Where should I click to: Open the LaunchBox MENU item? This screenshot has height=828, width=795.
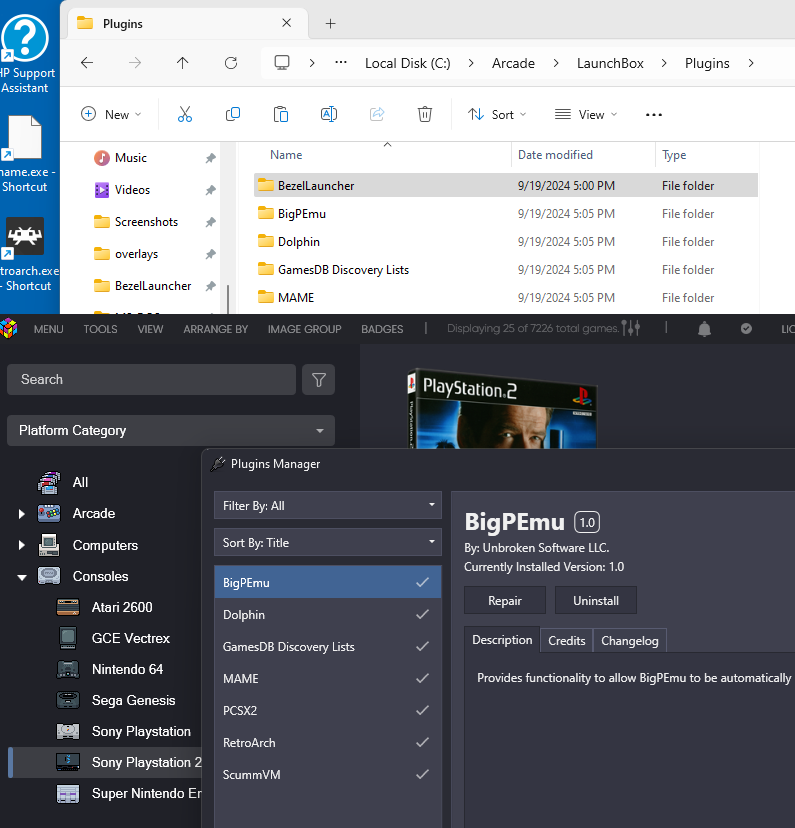point(49,329)
